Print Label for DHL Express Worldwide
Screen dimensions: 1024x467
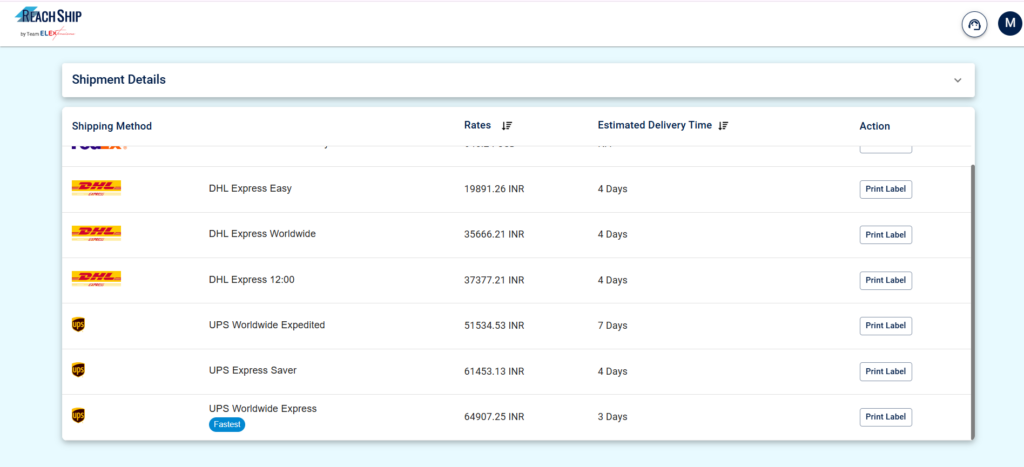point(886,234)
